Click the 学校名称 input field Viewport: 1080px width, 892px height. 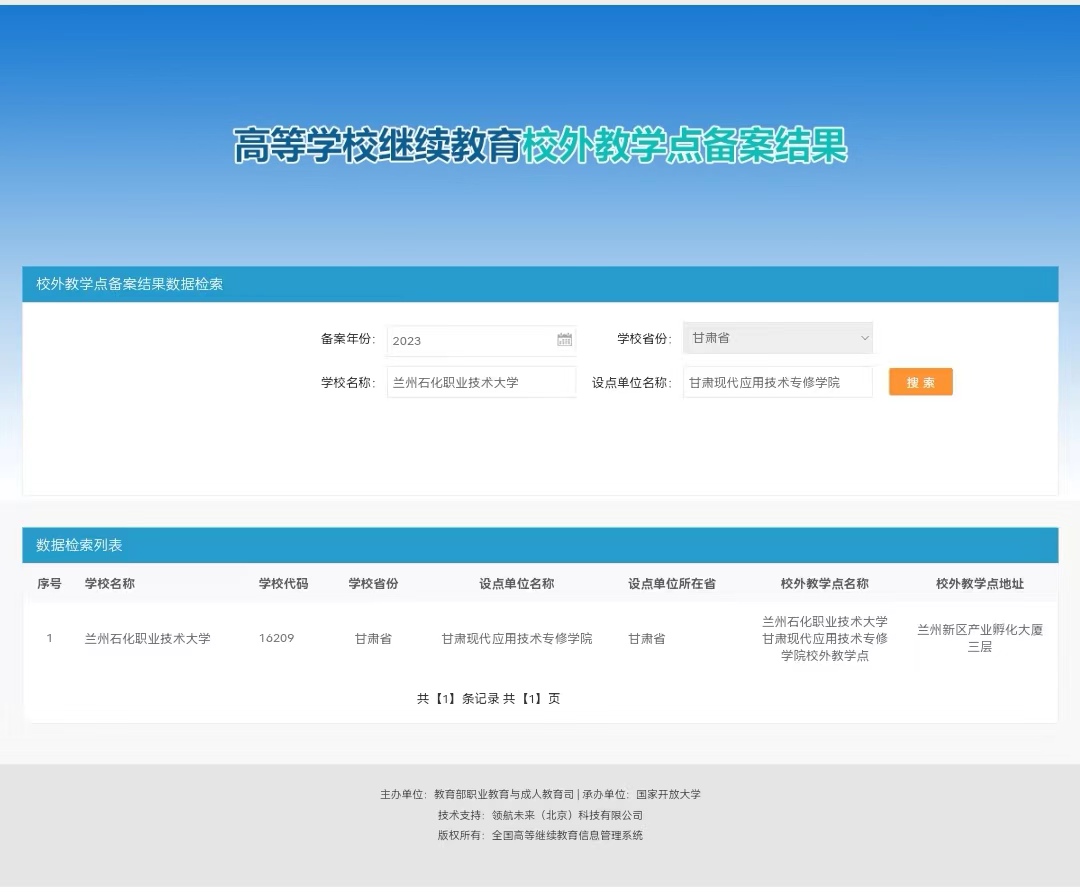pyautogui.click(x=481, y=382)
